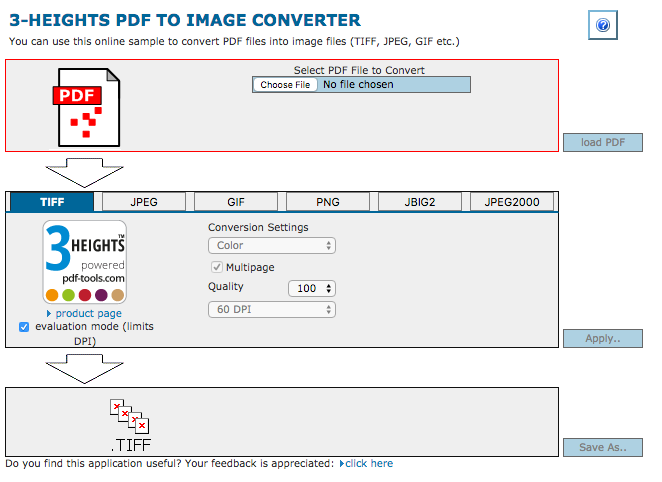Screen dimensions: 662x482
Task: Click the Apply.. button
Action: tap(603, 338)
